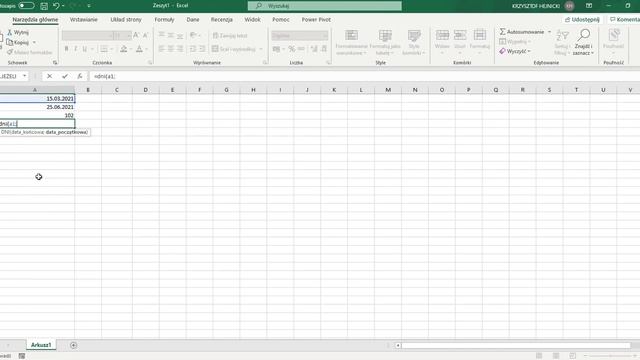Click ribbon display options icon
Screen dimensions: 640x360
pos(589,6)
